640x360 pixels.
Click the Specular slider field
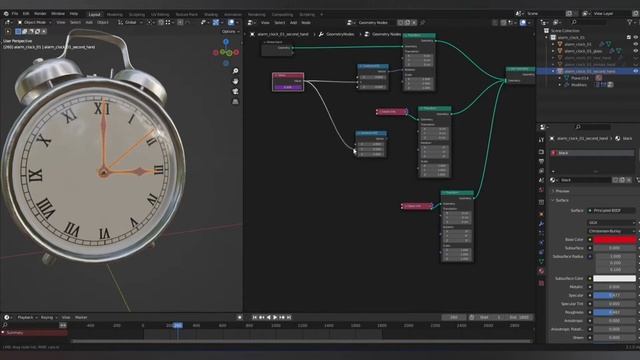click(x=615, y=295)
